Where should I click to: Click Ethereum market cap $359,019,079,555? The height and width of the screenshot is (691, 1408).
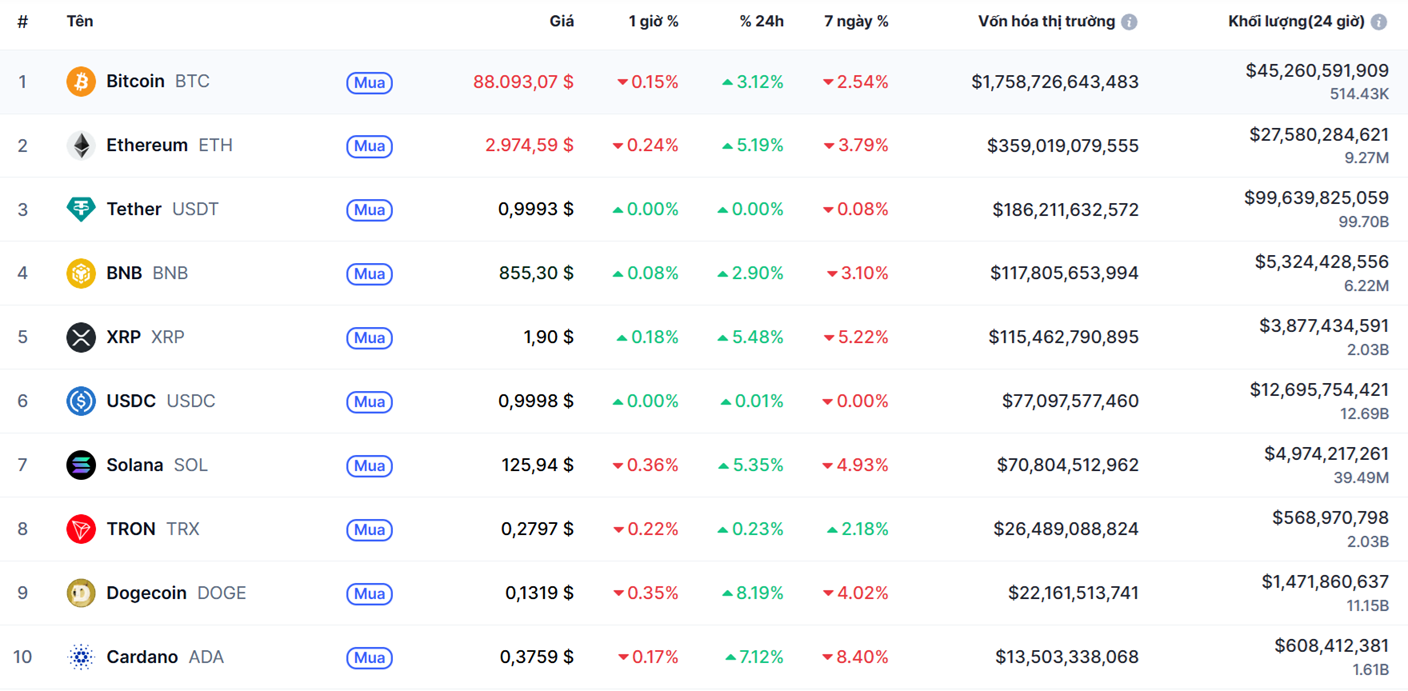tap(1063, 145)
